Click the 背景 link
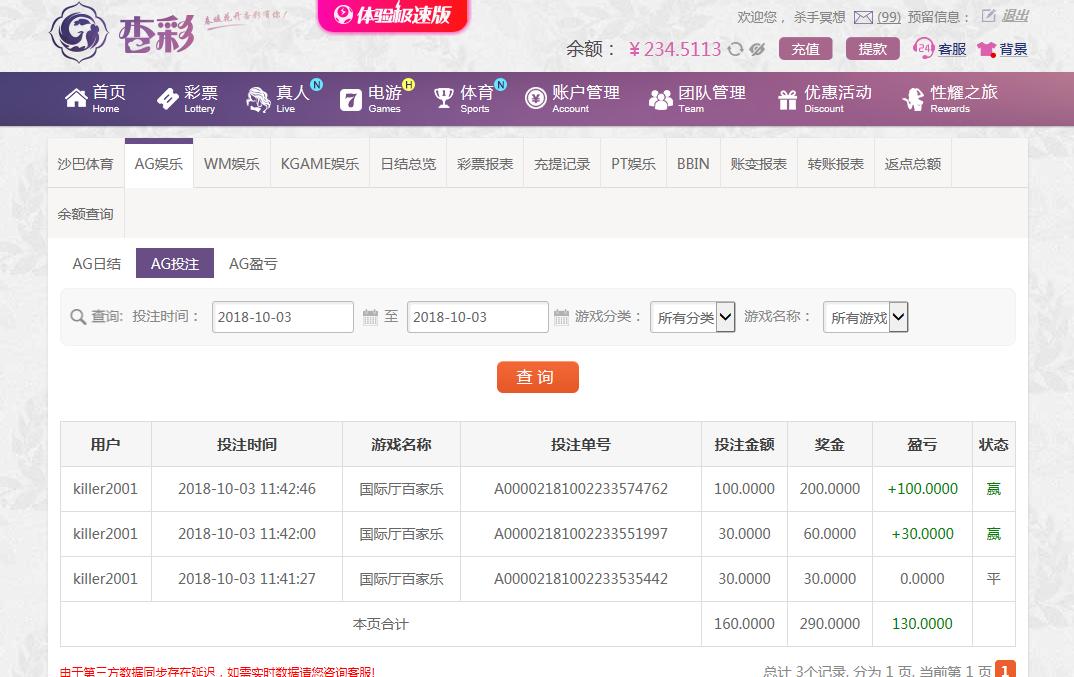Screen dimensions: 1074x677 pyautogui.click(x=1013, y=49)
